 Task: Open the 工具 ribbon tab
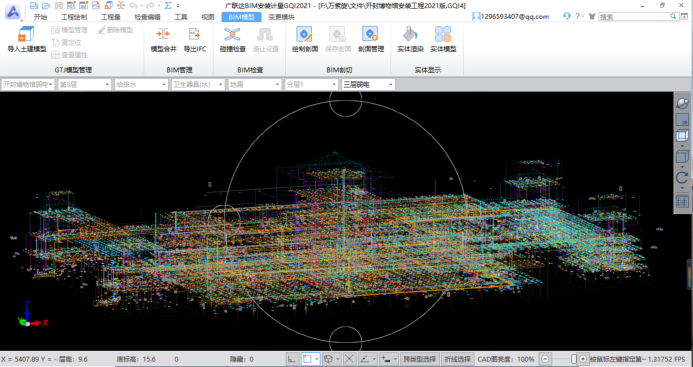click(181, 17)
